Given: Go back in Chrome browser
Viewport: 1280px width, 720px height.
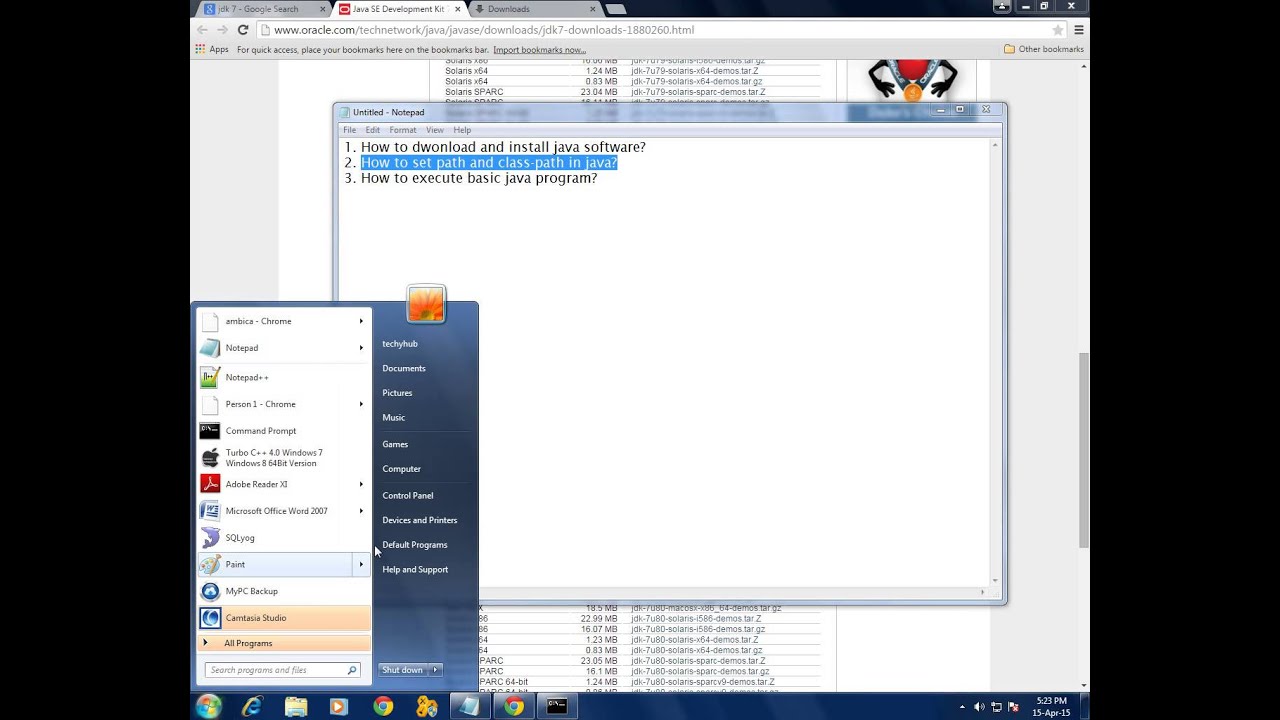Looking at the screenshot, I should tap(203, 30).
